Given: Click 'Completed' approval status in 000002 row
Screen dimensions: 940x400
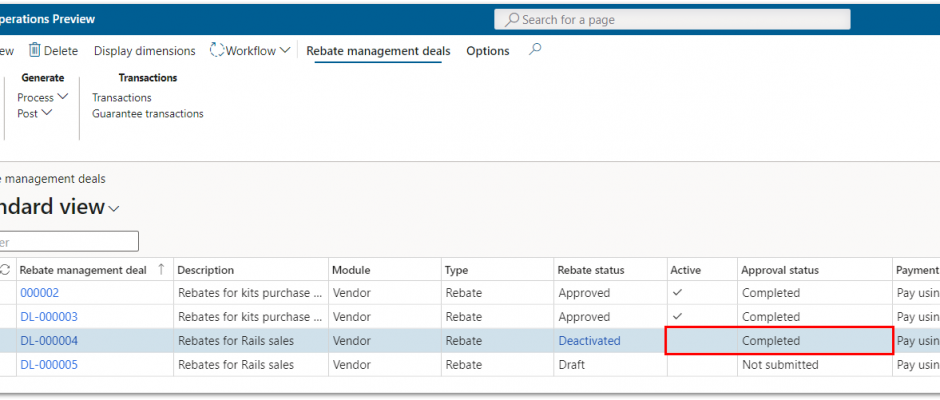Looking at the screenshot, I should pos(771,293).
